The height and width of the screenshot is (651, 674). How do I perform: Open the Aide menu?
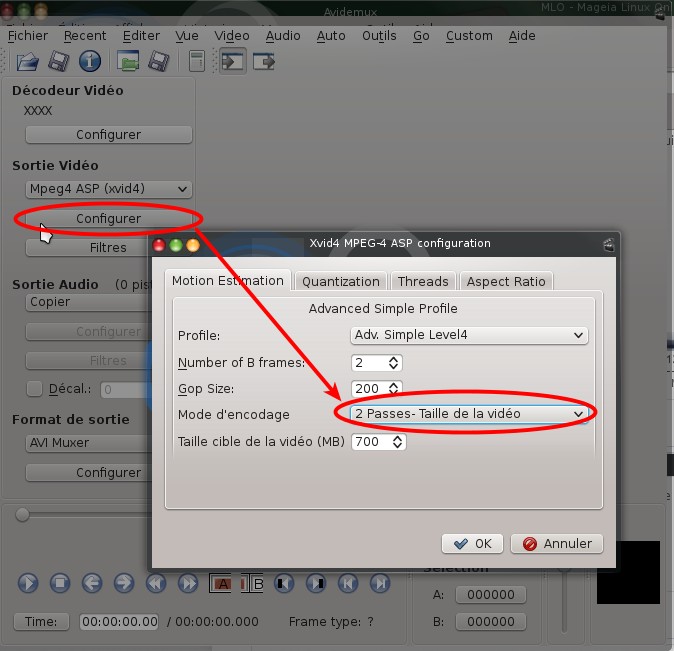pos(522,36)
